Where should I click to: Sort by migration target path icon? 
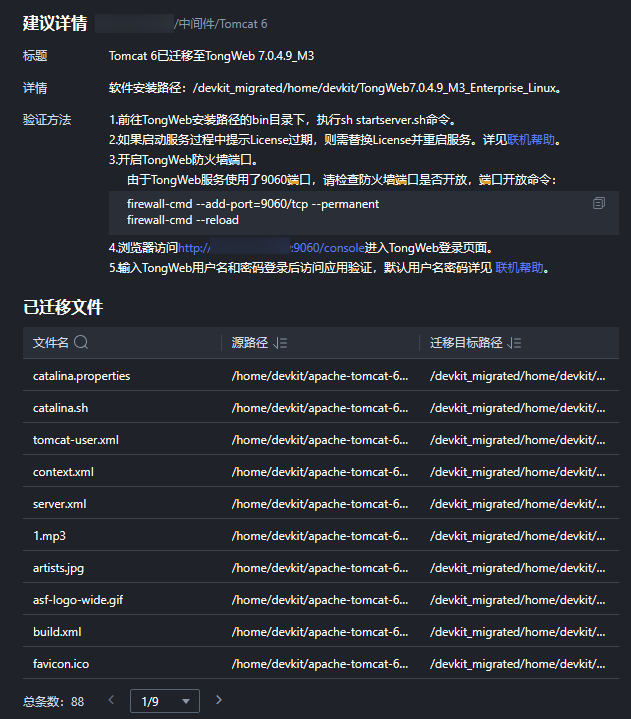(x=515, y=343)
